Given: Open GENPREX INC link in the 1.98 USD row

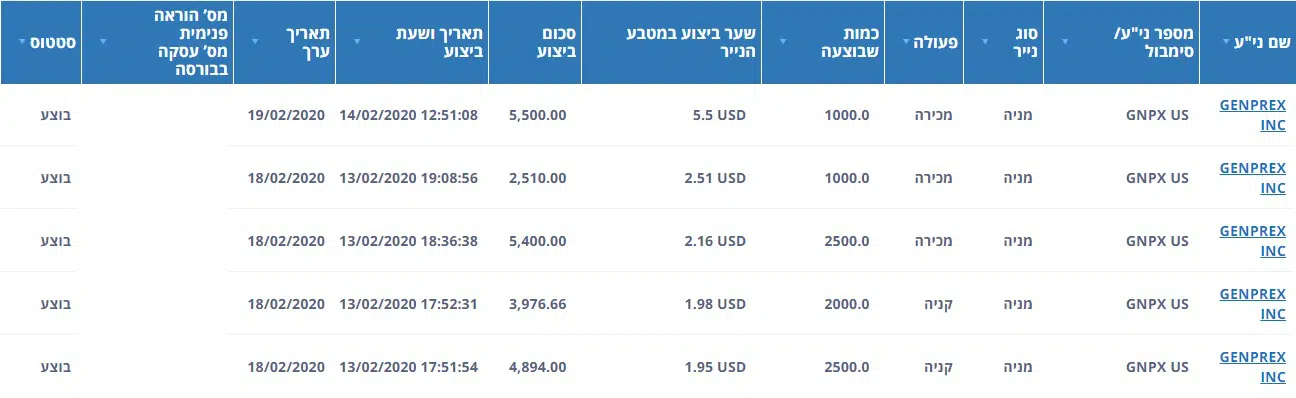Looking at the screenshot, I should tap(1253, 304).
